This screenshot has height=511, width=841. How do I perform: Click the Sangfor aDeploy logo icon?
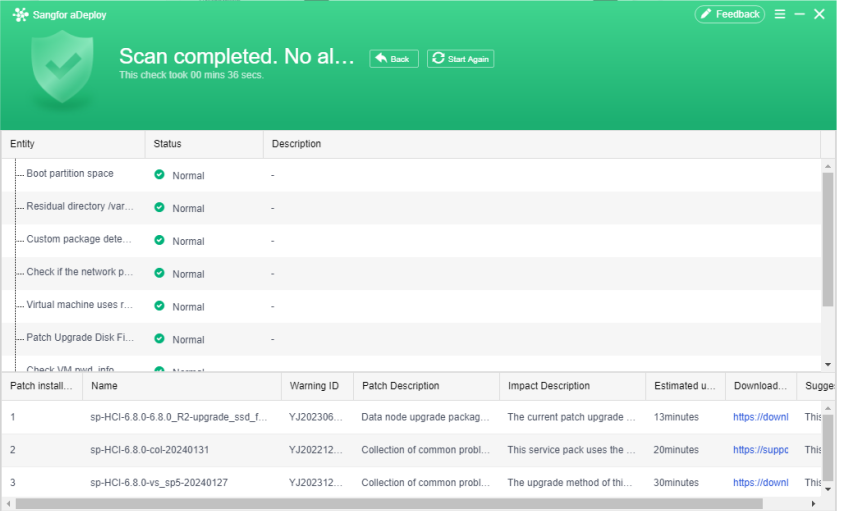click(20, 15)
